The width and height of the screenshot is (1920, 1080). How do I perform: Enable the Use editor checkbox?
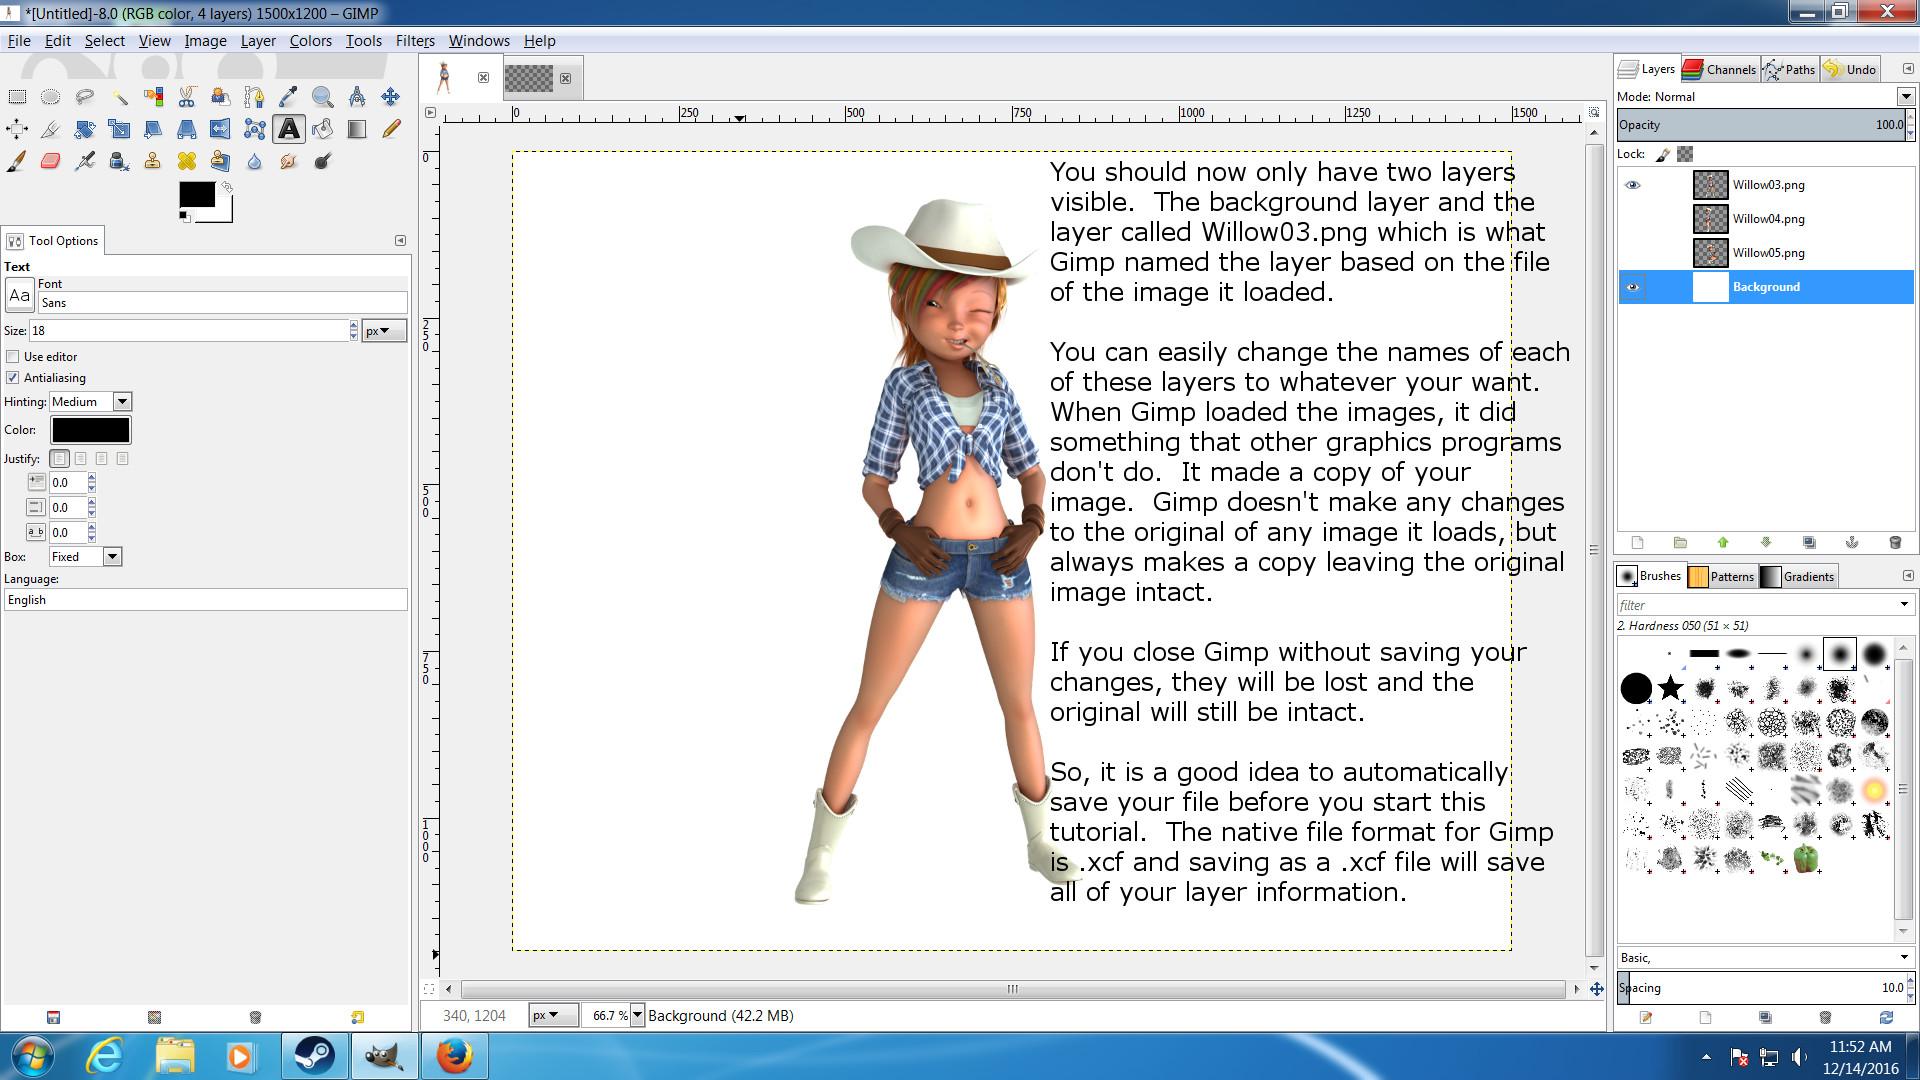click(x=13, y=357)
